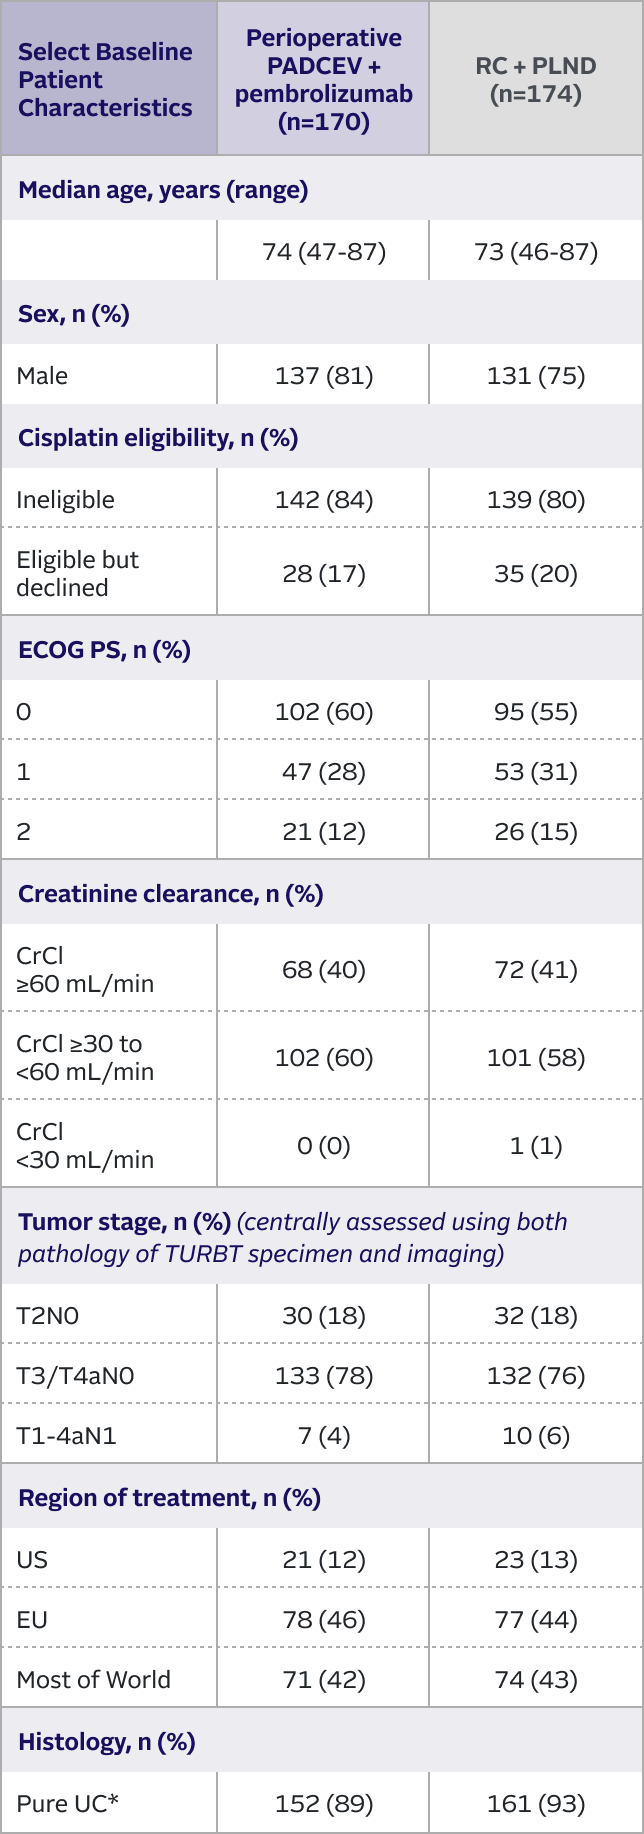Select the 'Median age, years (range)' section row
This screenshot has height=1834, width=644.
163,190
